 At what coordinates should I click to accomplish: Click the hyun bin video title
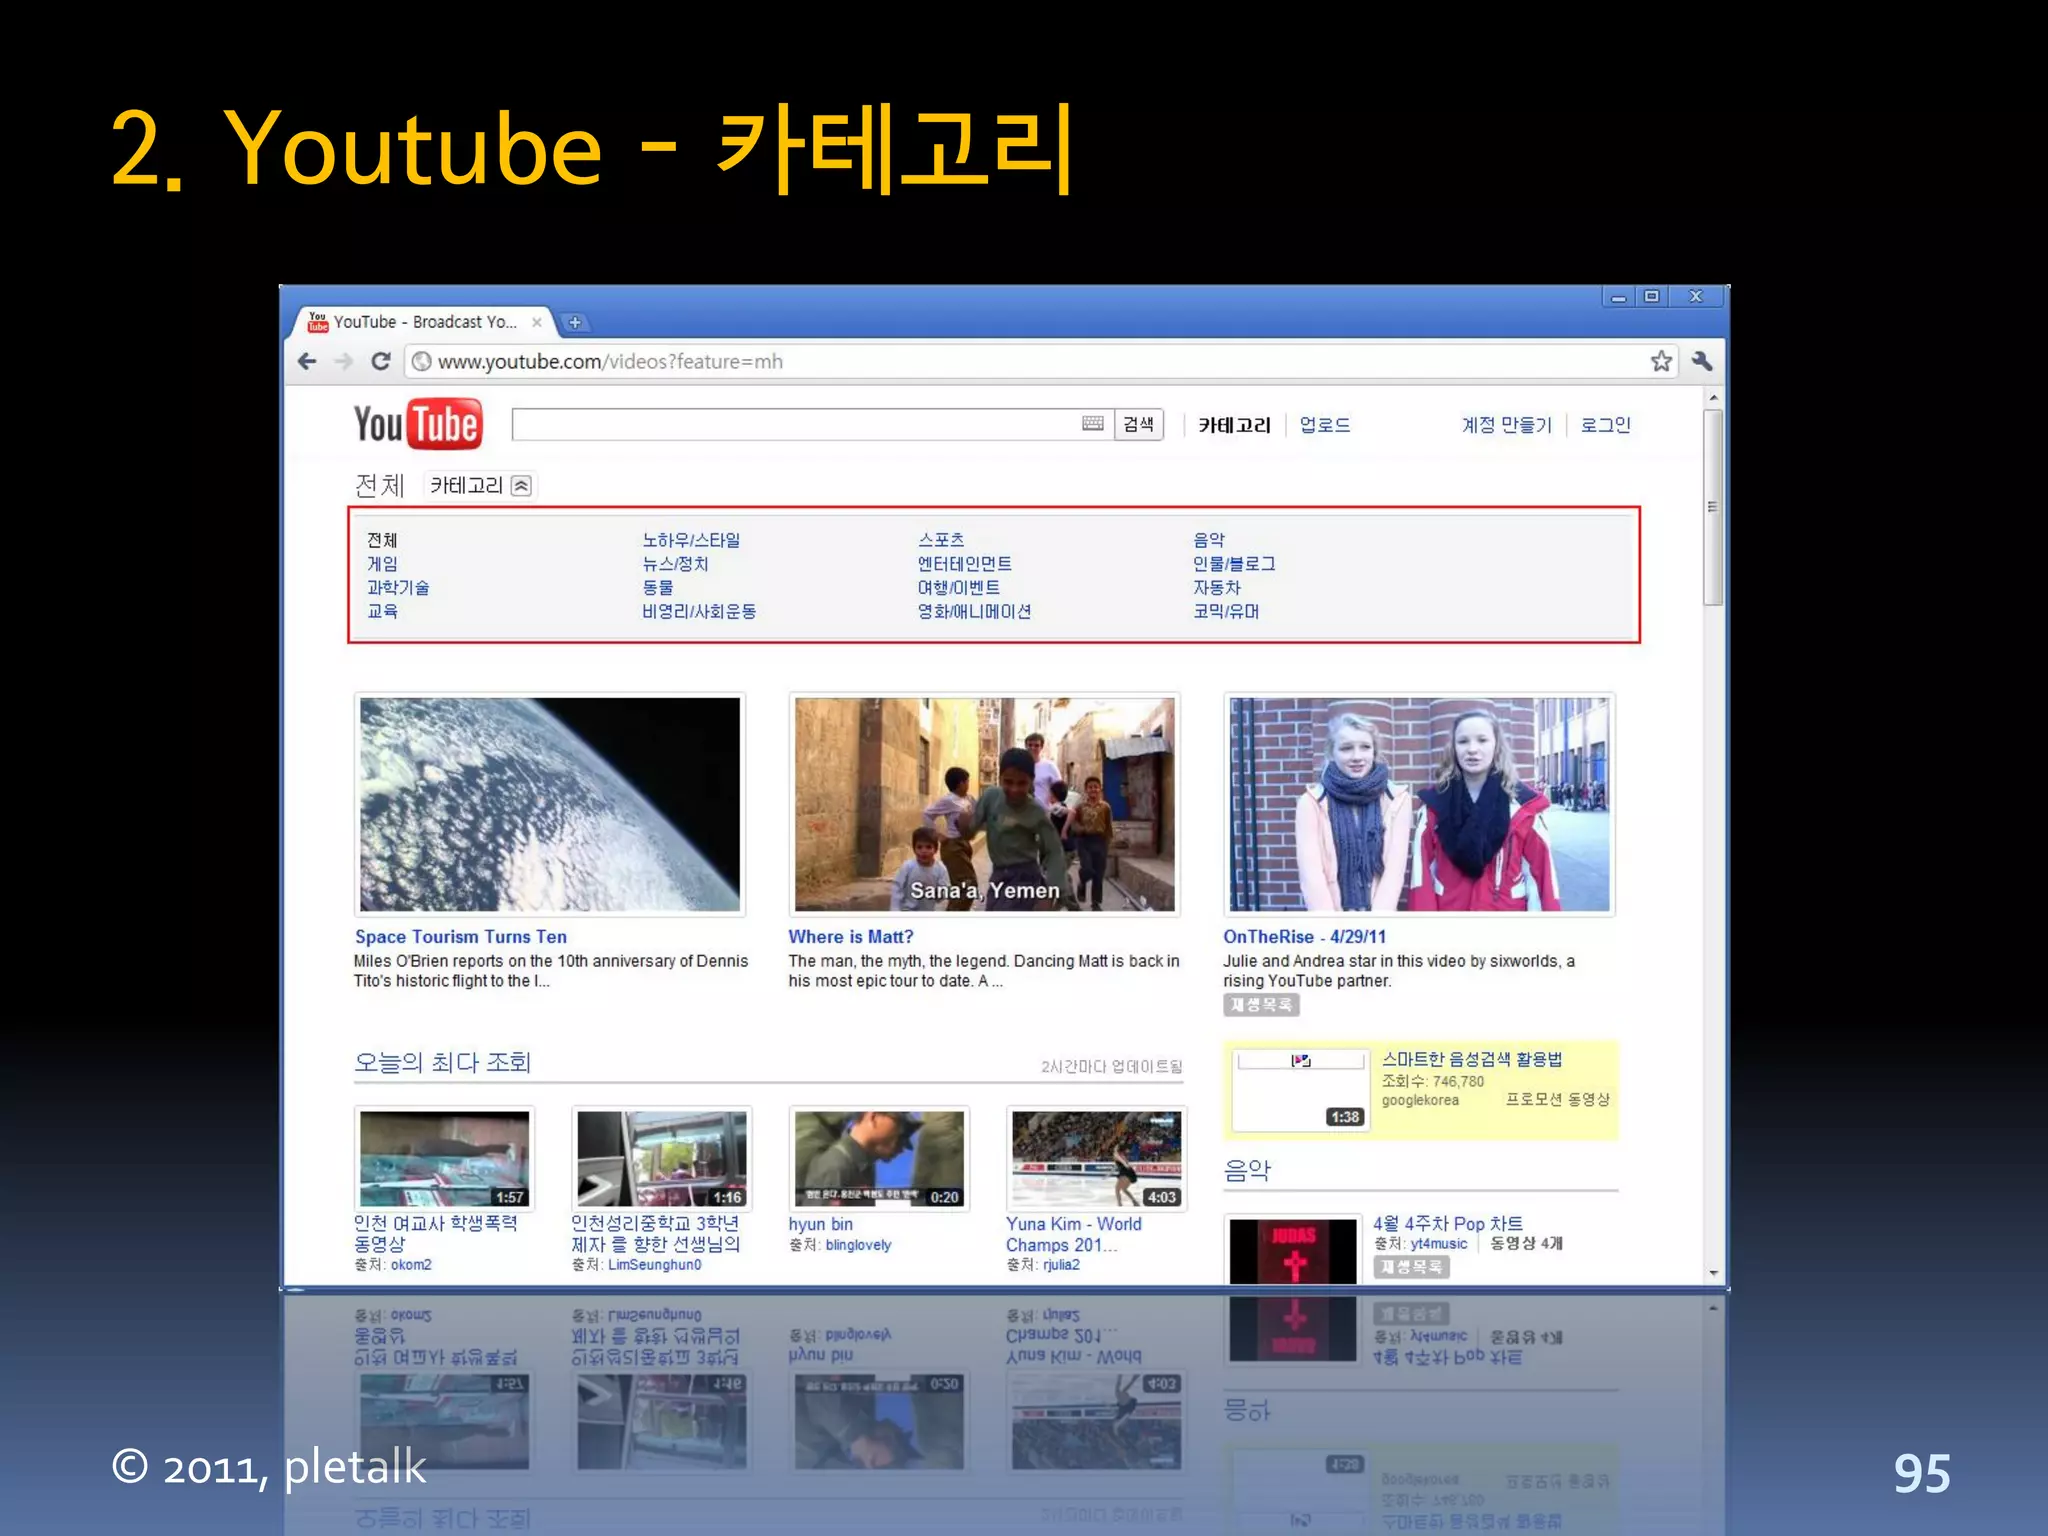821,1224
